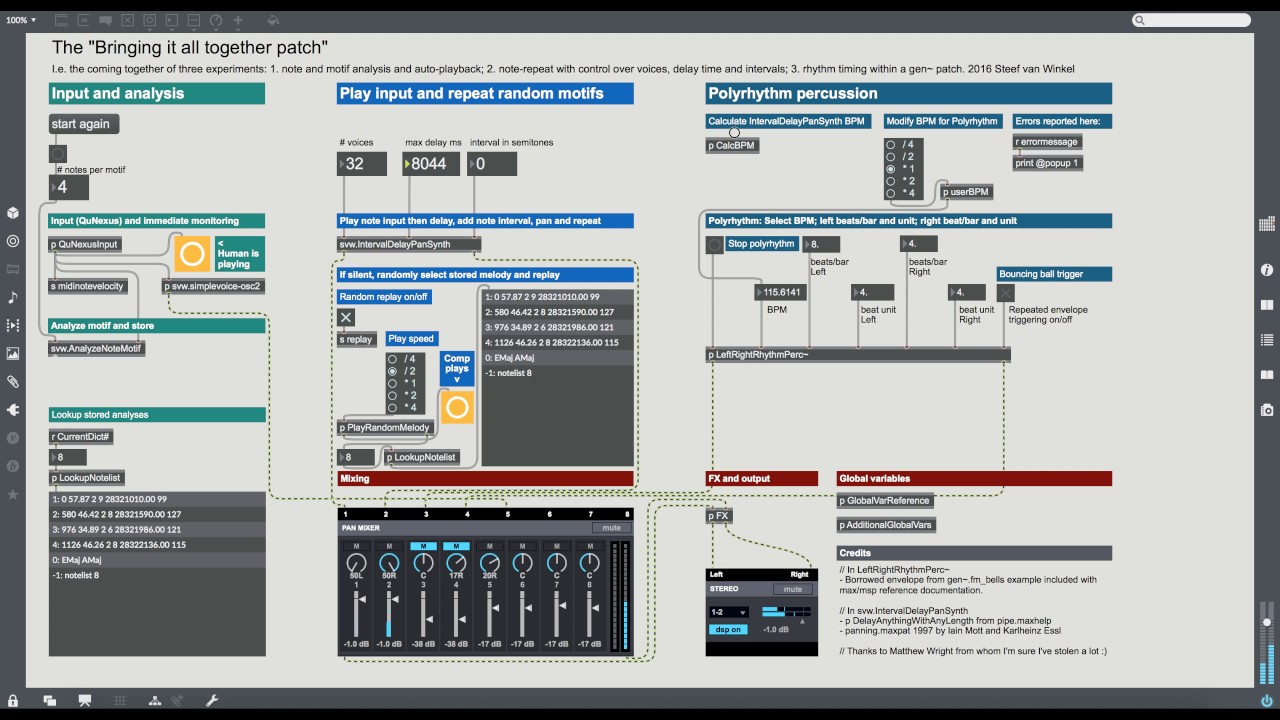Click the start again message button

click(84, 124)
